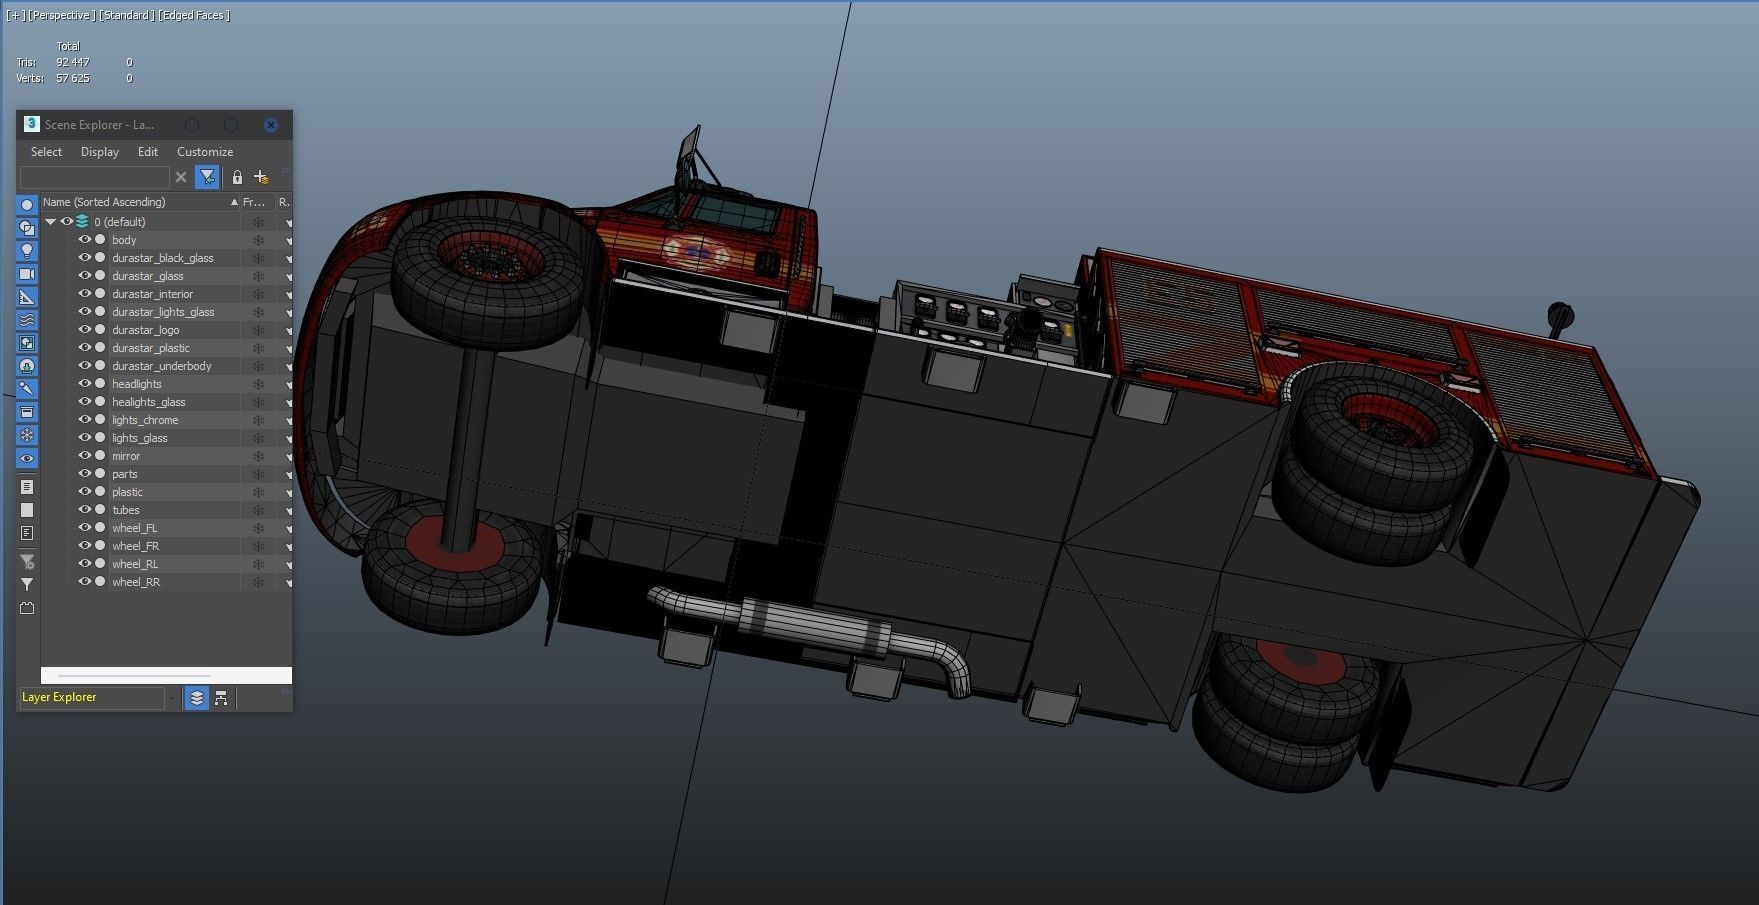Image resolution: width=1759 pixels, height=905 pixels.
Task: Toggle the selection filter funnel toolbar button
Action: pyautogui.click(x=207, y=177)
